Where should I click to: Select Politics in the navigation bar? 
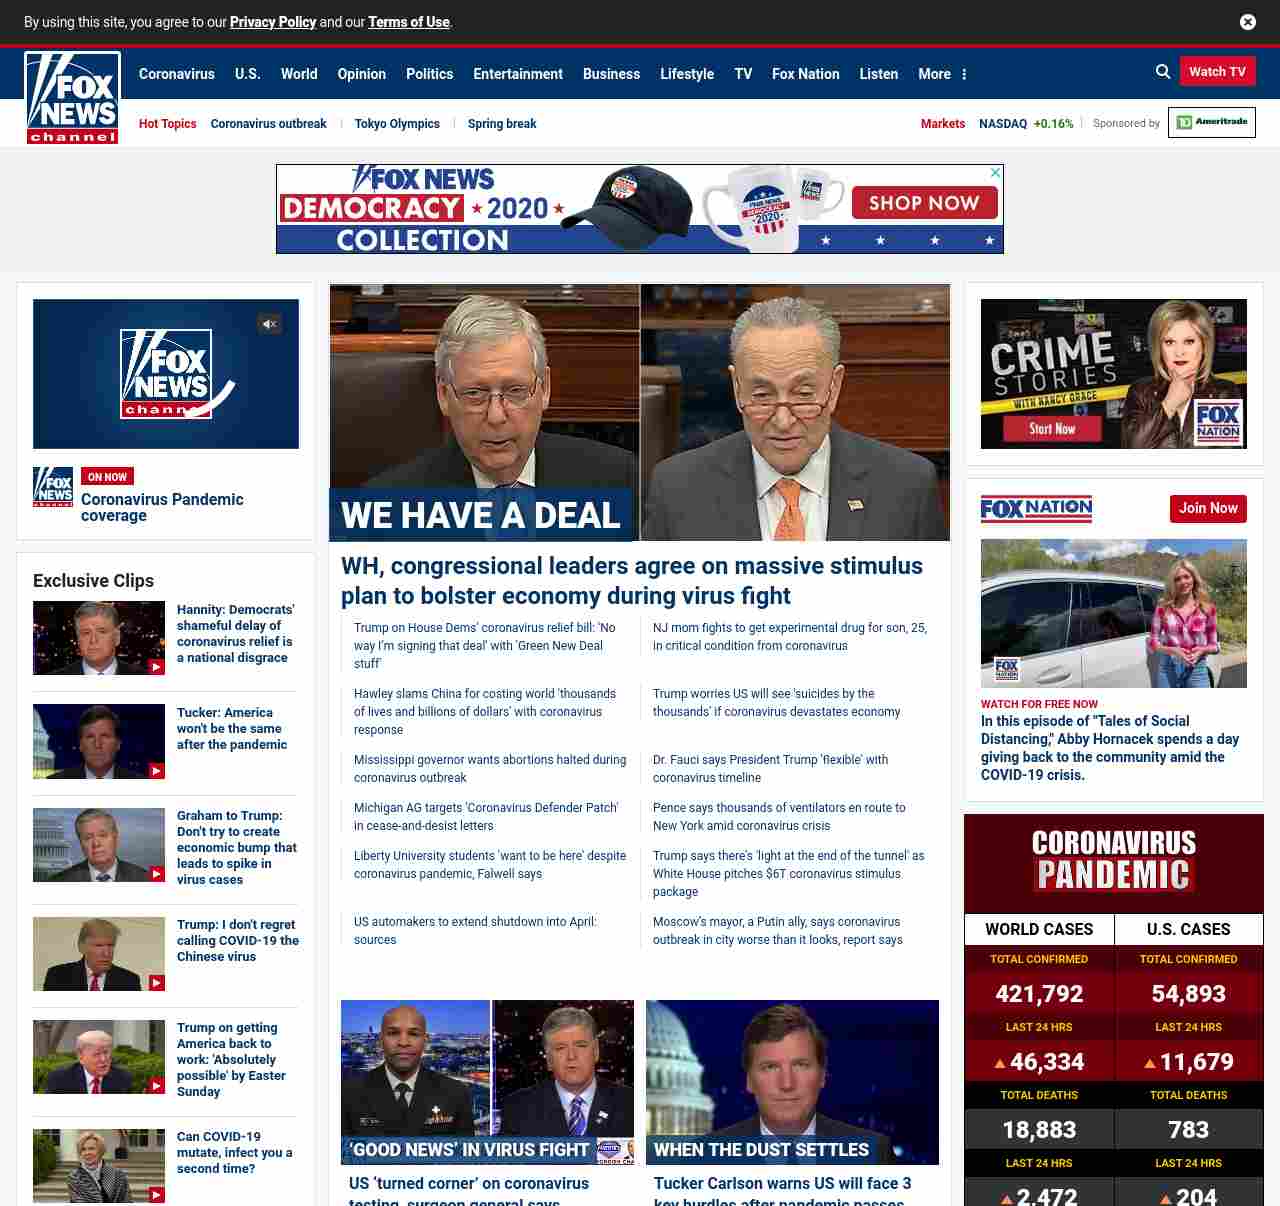[429, 74]
